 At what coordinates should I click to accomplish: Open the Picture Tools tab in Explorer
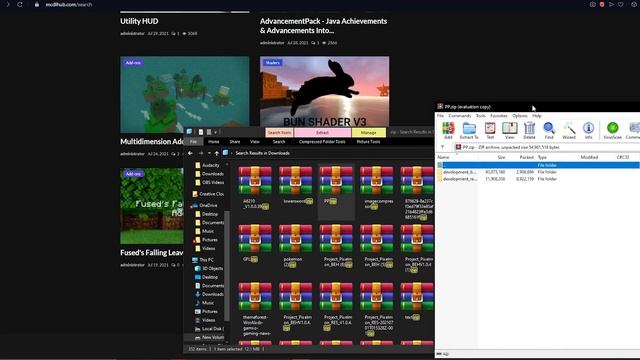click(x=368, y=142)
